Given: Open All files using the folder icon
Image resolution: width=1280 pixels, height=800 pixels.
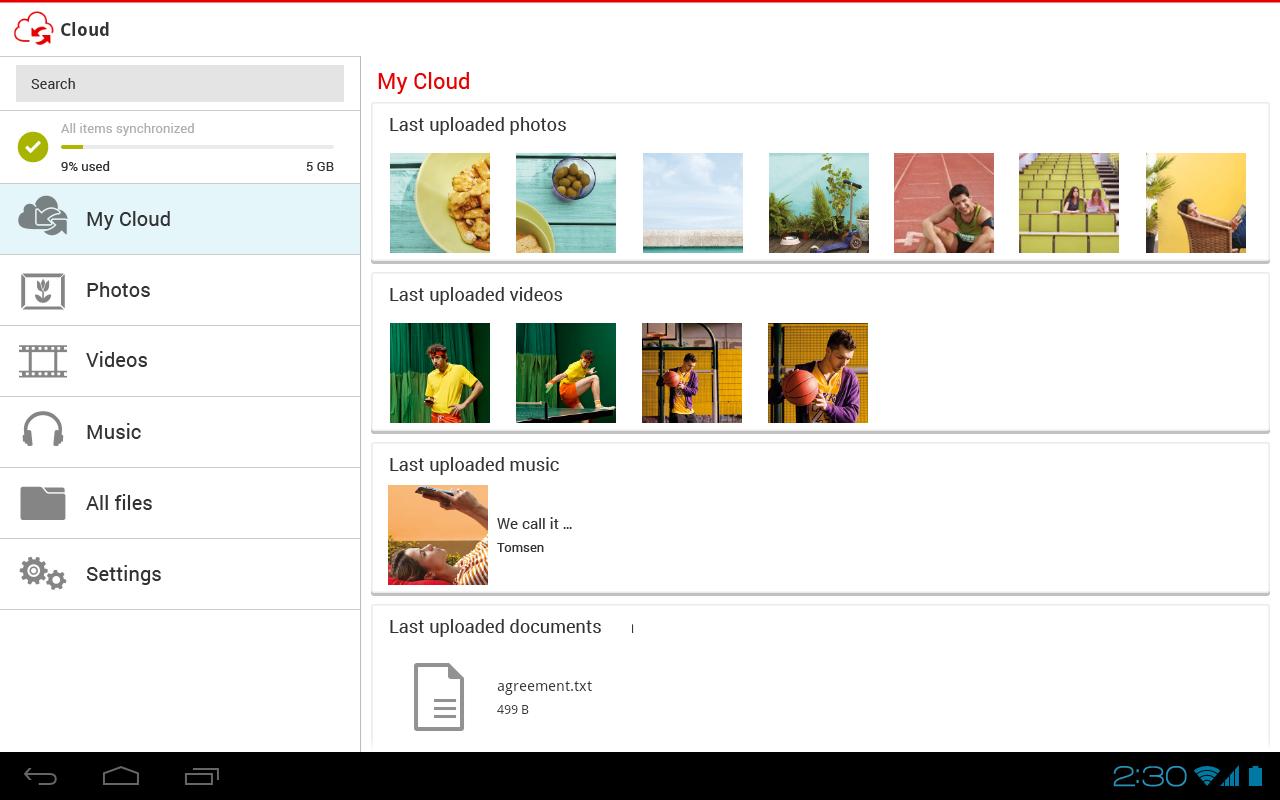Looking at the screenshot, I should pyautogui.click(x=41, y=503).
